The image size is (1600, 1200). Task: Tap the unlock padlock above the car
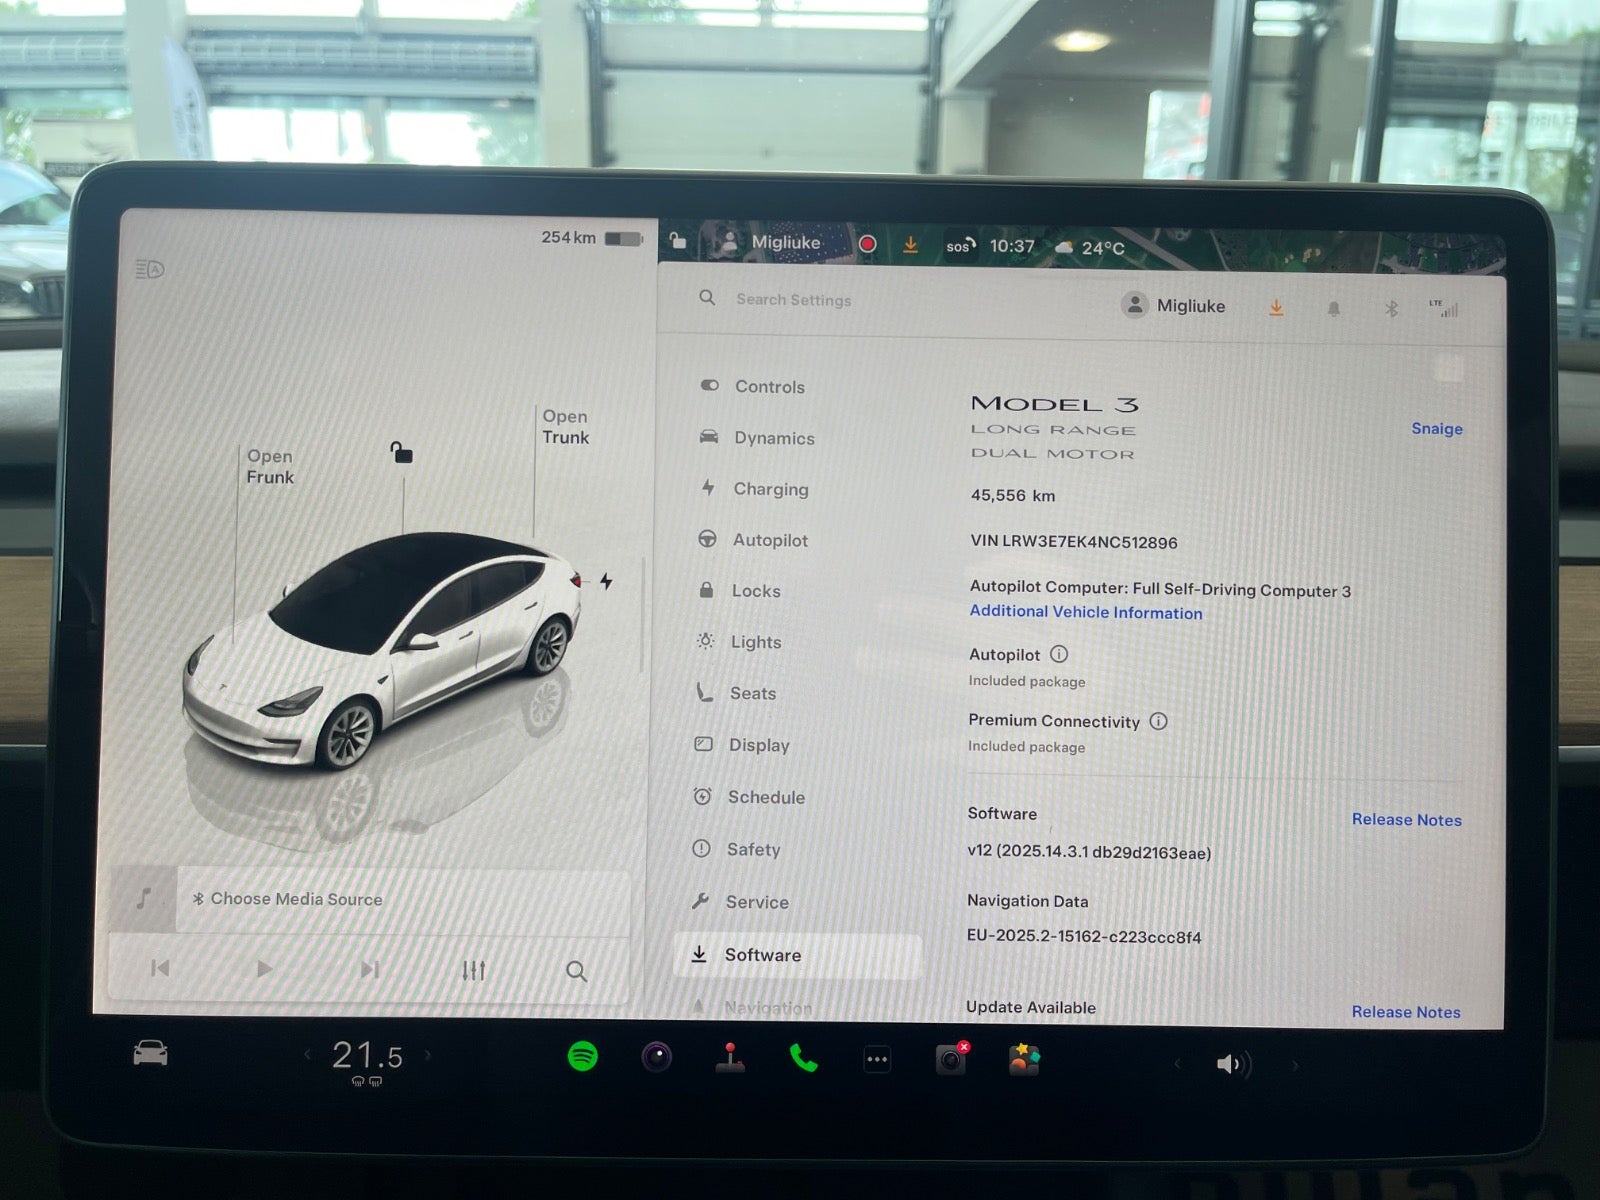(x=401, y=452)
